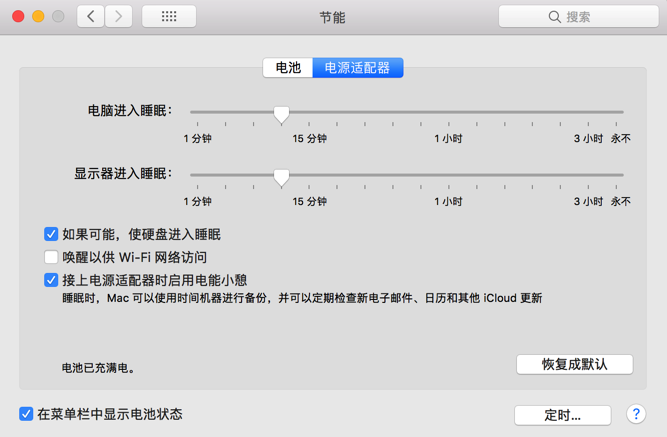Switch to the 电池 tab
Screen dimensions: 667x437
288,68
